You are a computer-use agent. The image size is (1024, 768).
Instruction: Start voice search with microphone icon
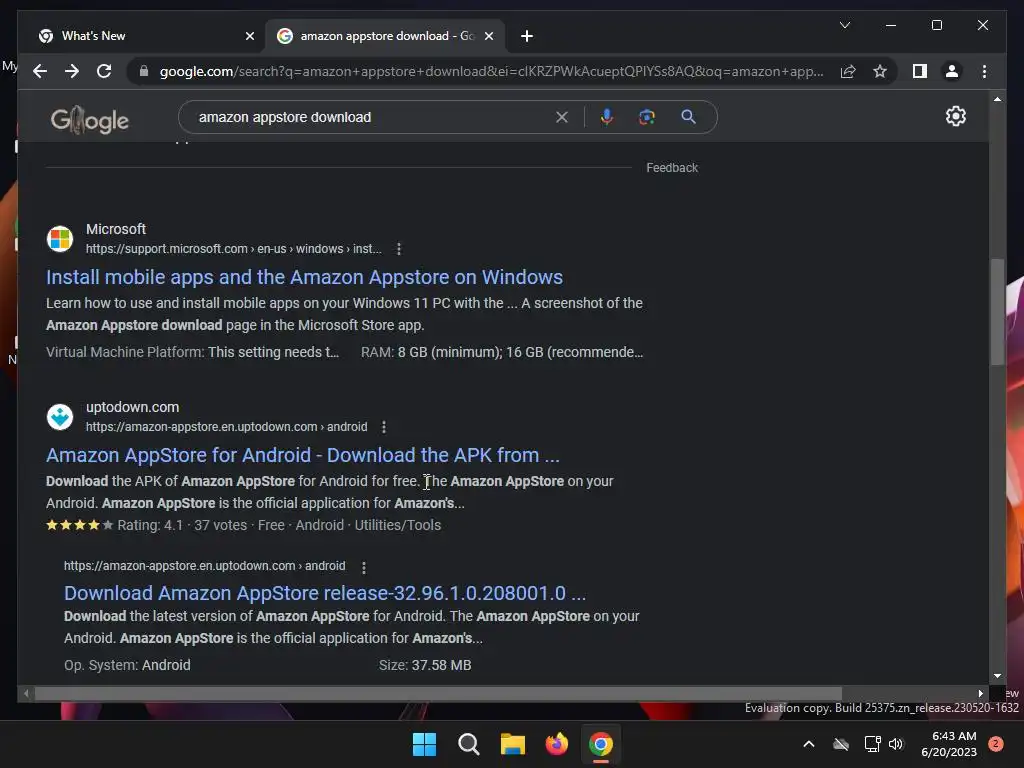607,117
